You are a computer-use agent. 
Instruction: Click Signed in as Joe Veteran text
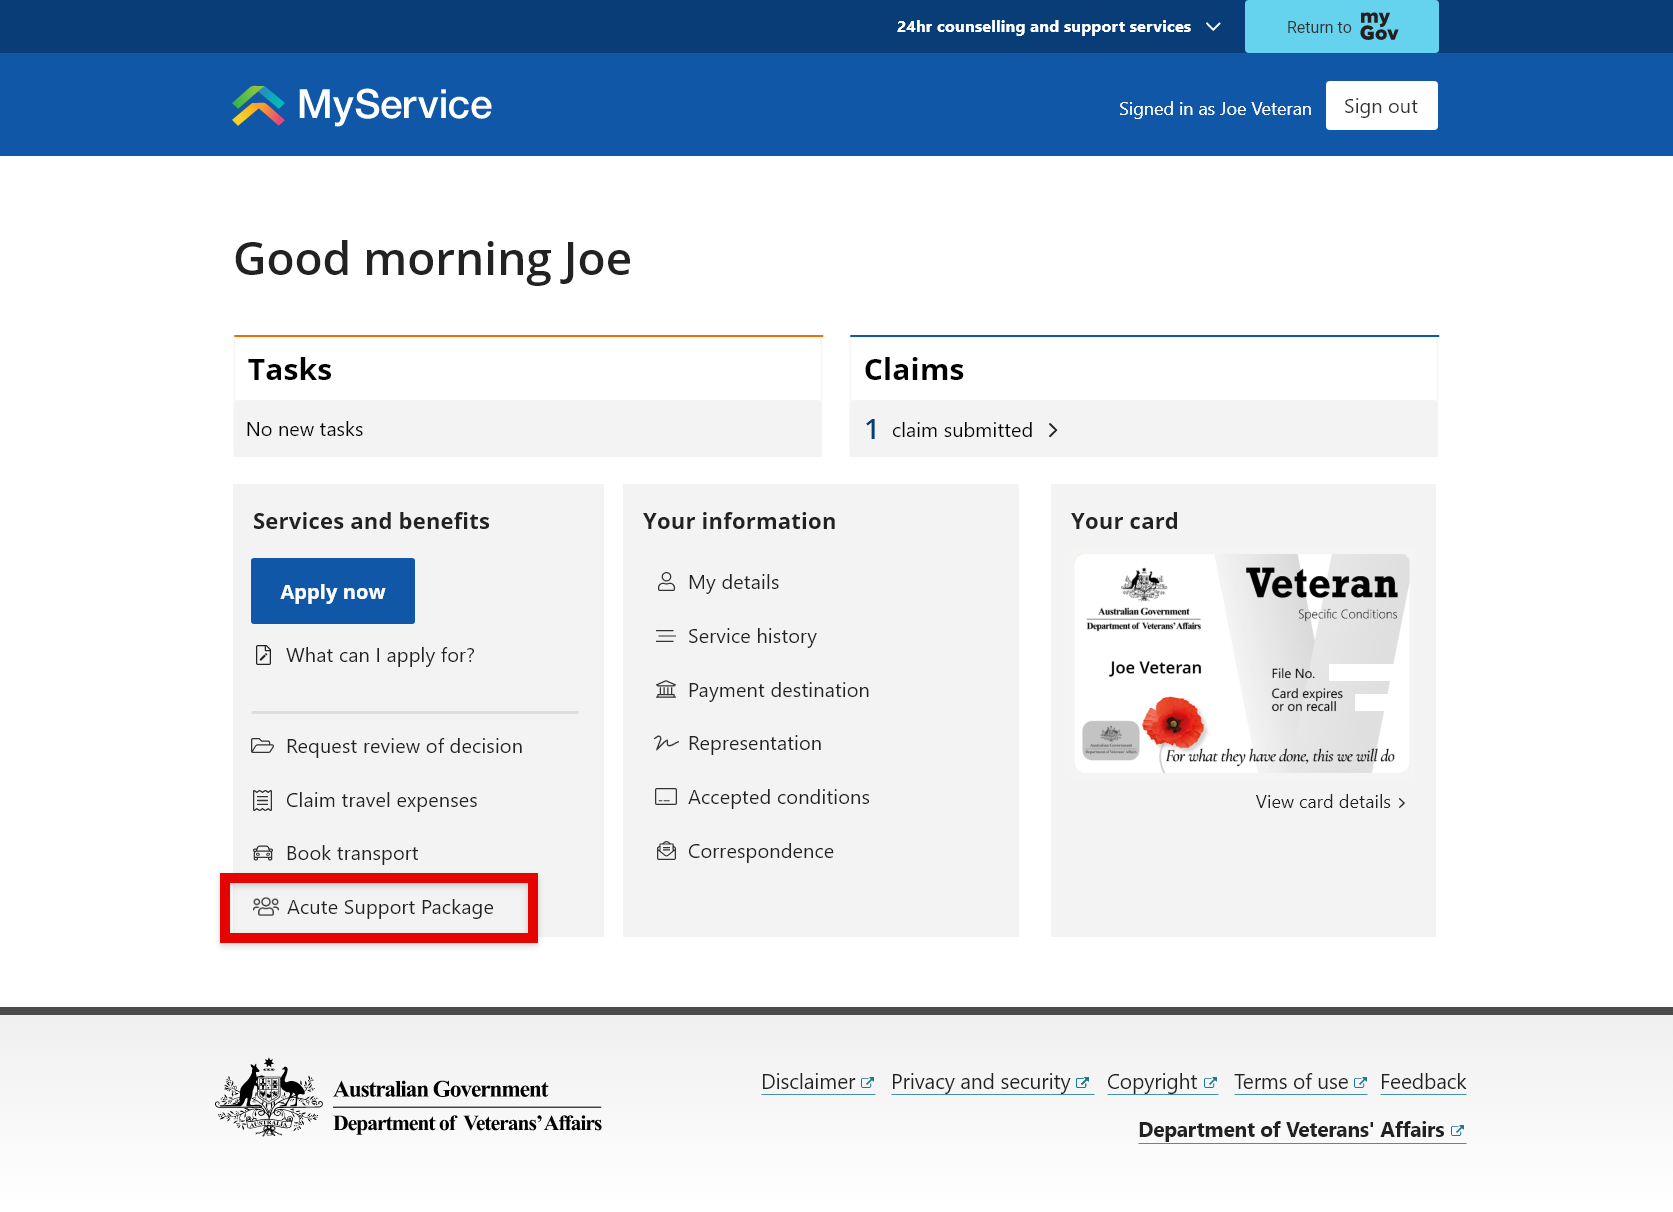(1215, 108)
